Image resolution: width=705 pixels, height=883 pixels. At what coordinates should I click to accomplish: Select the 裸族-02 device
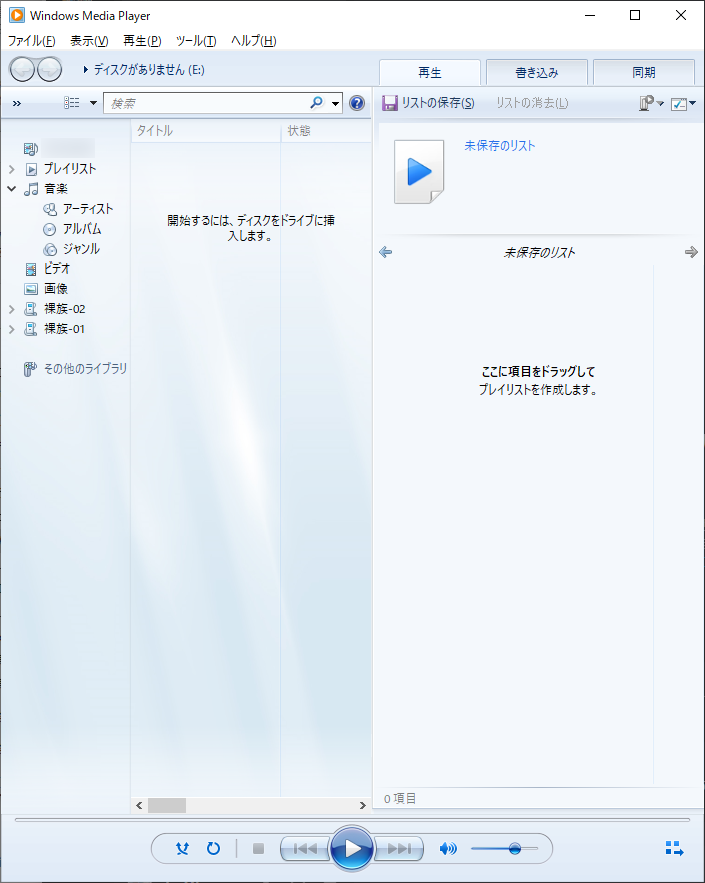click(65, 309)
